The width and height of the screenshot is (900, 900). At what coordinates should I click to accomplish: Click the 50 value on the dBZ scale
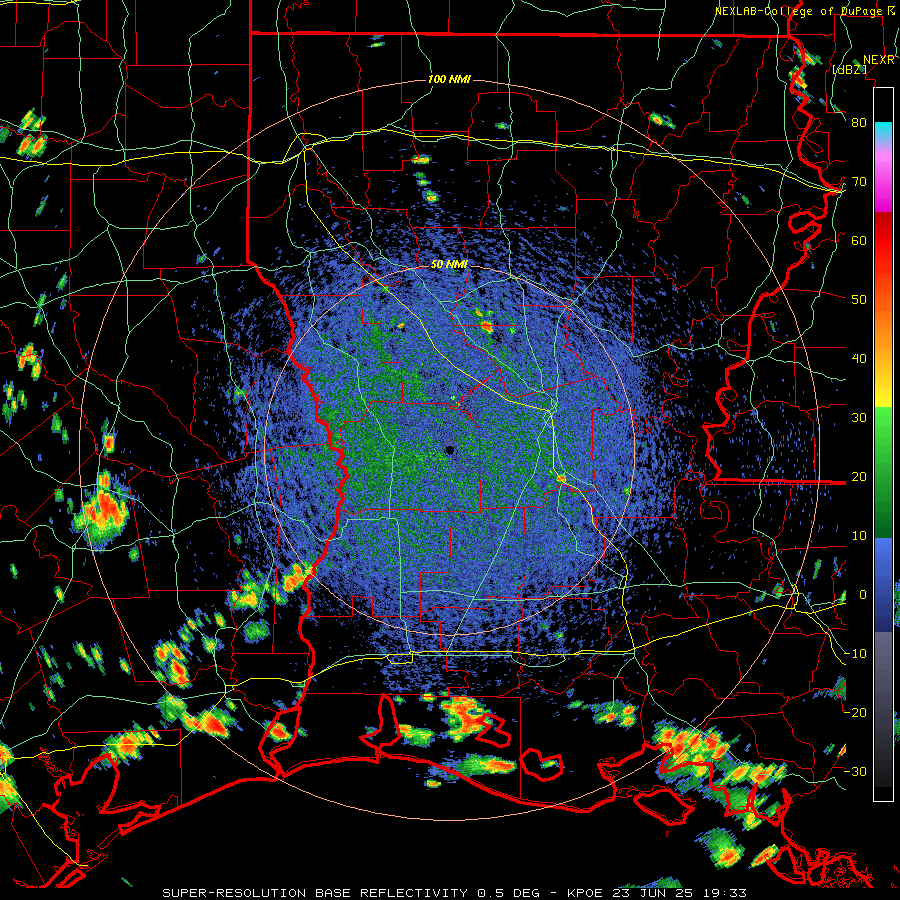click(859, 300)
